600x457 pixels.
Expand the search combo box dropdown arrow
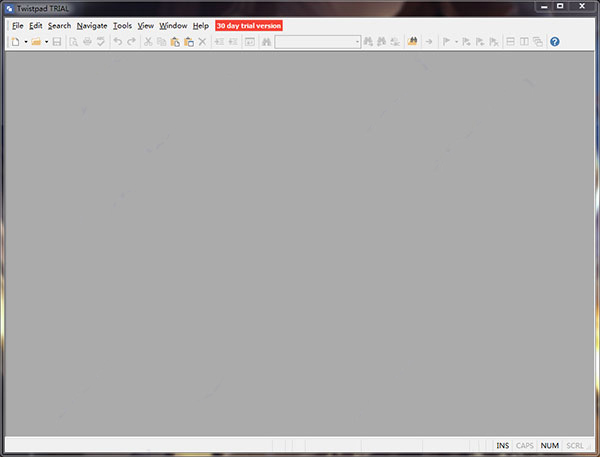point(357,42)
